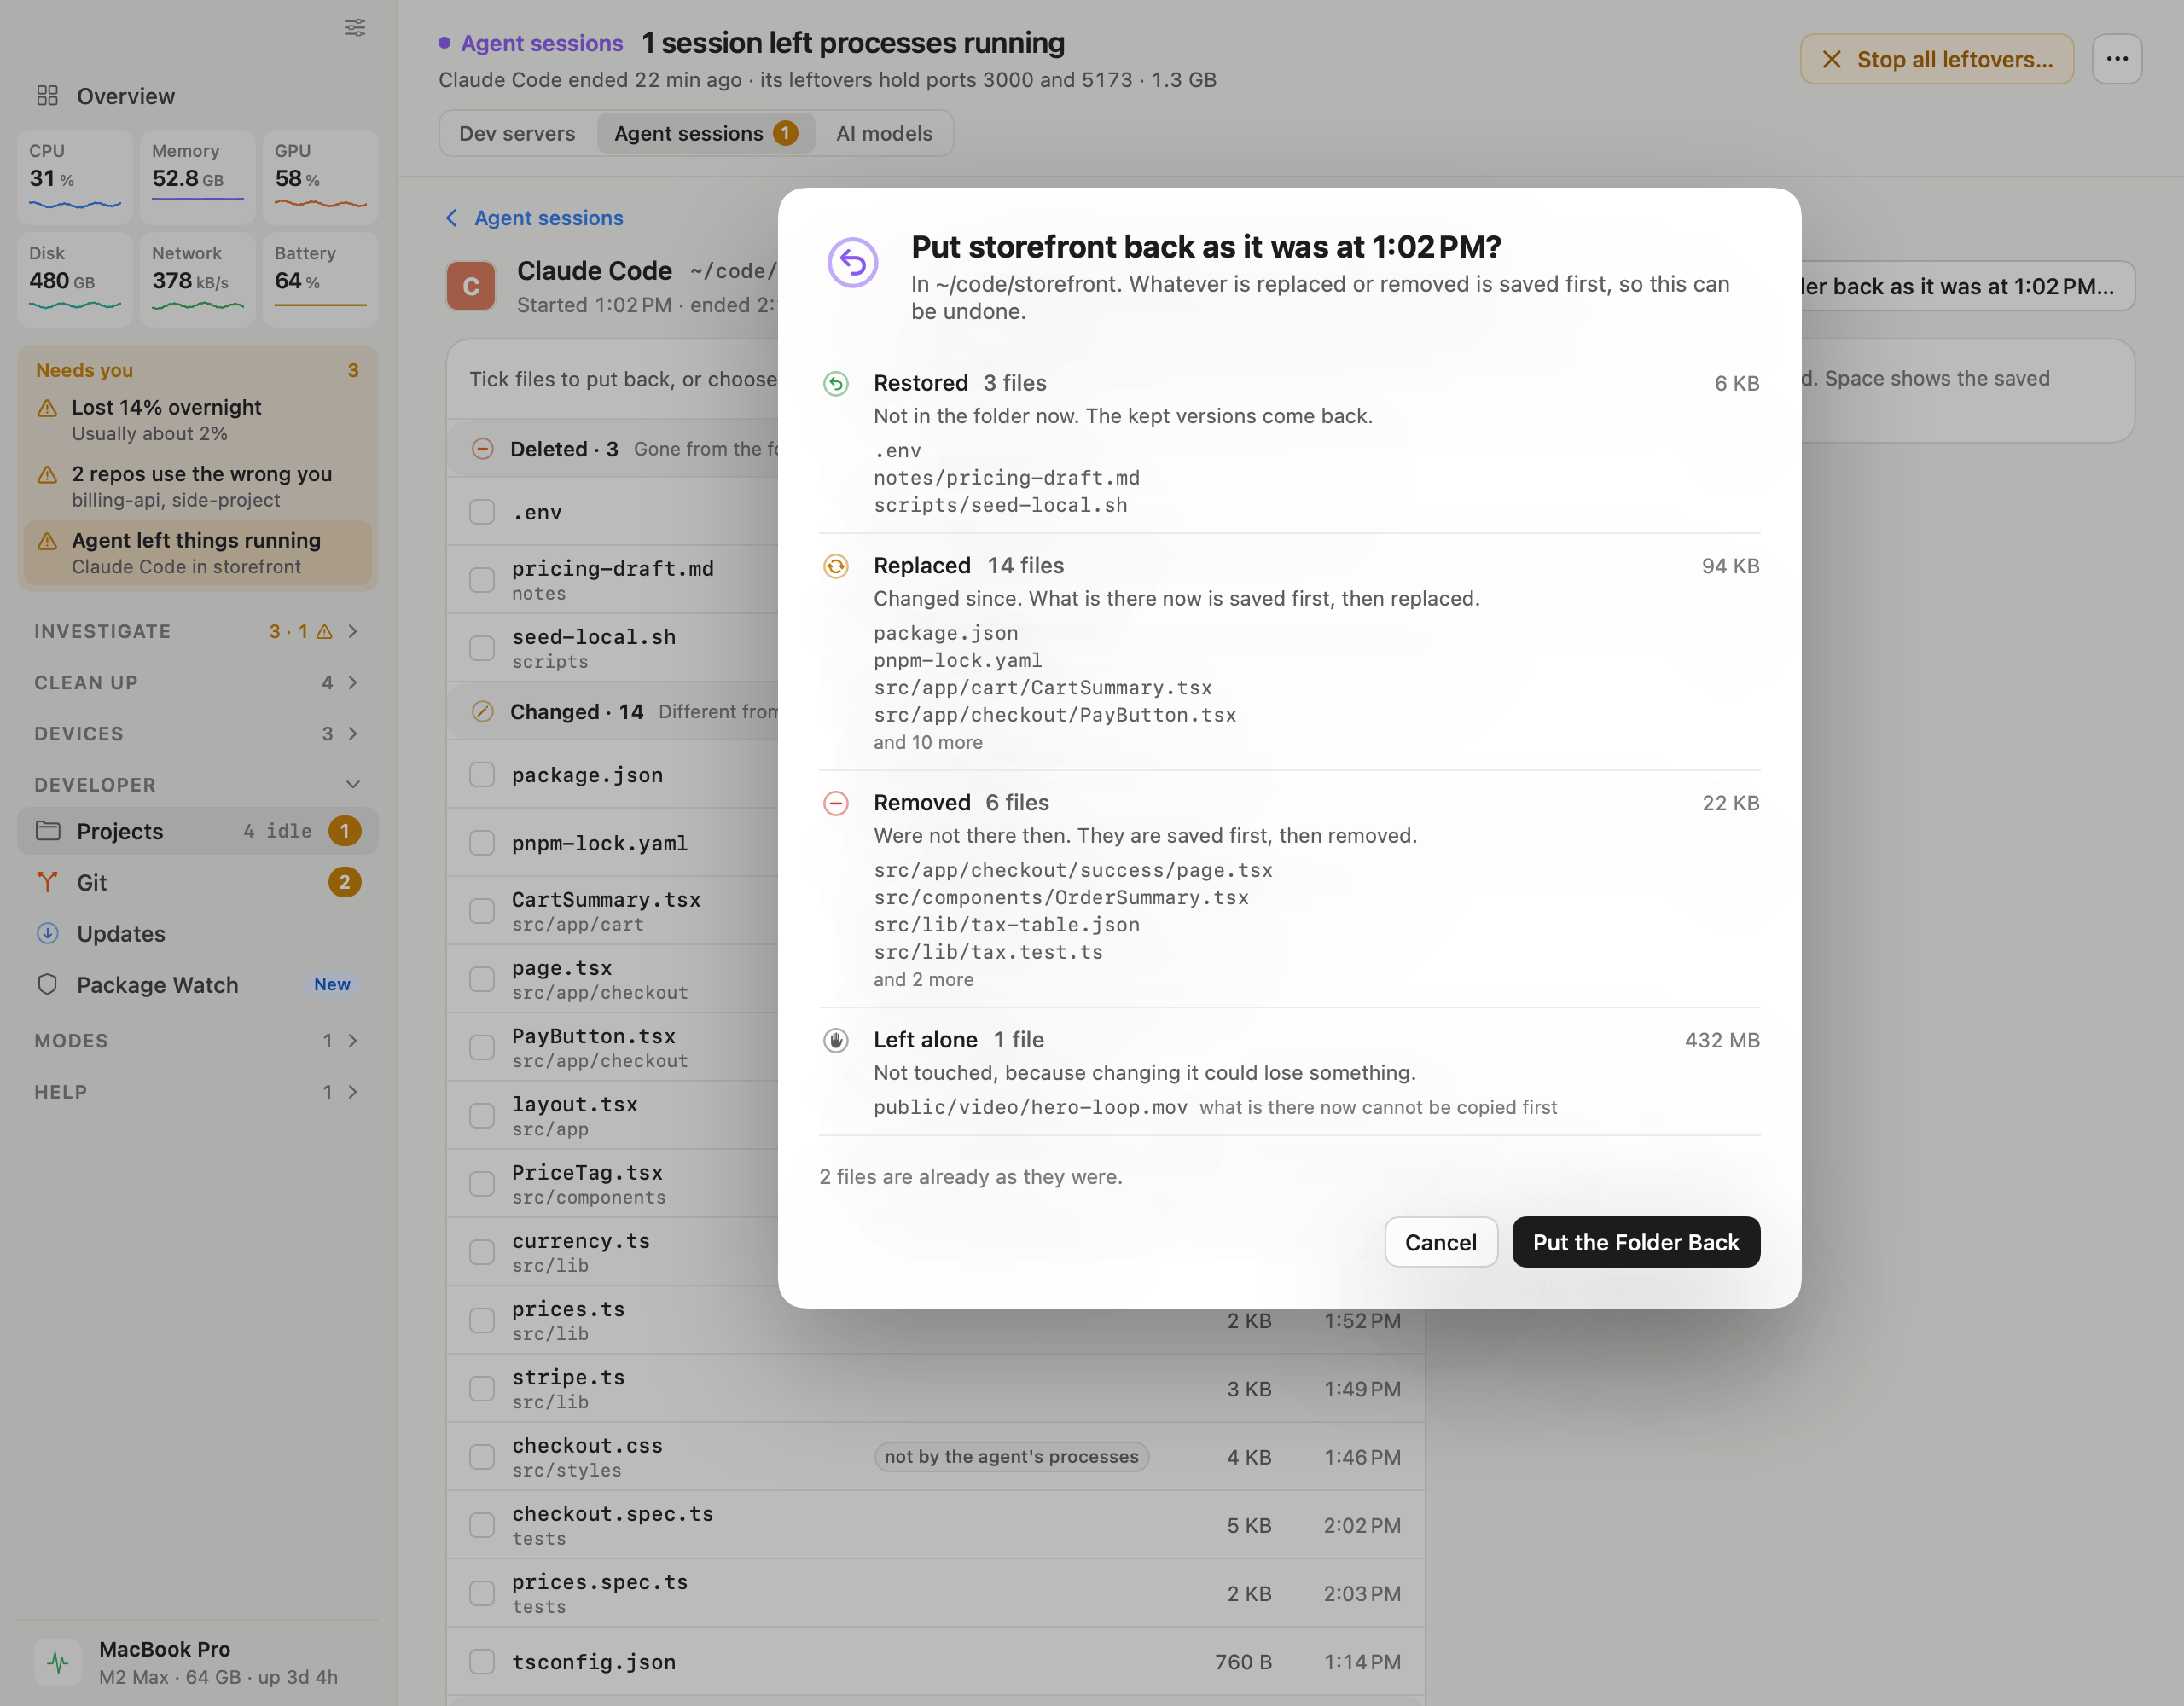Switch to the Dev servers tab

pyautogui.click(x=517, y=133)
